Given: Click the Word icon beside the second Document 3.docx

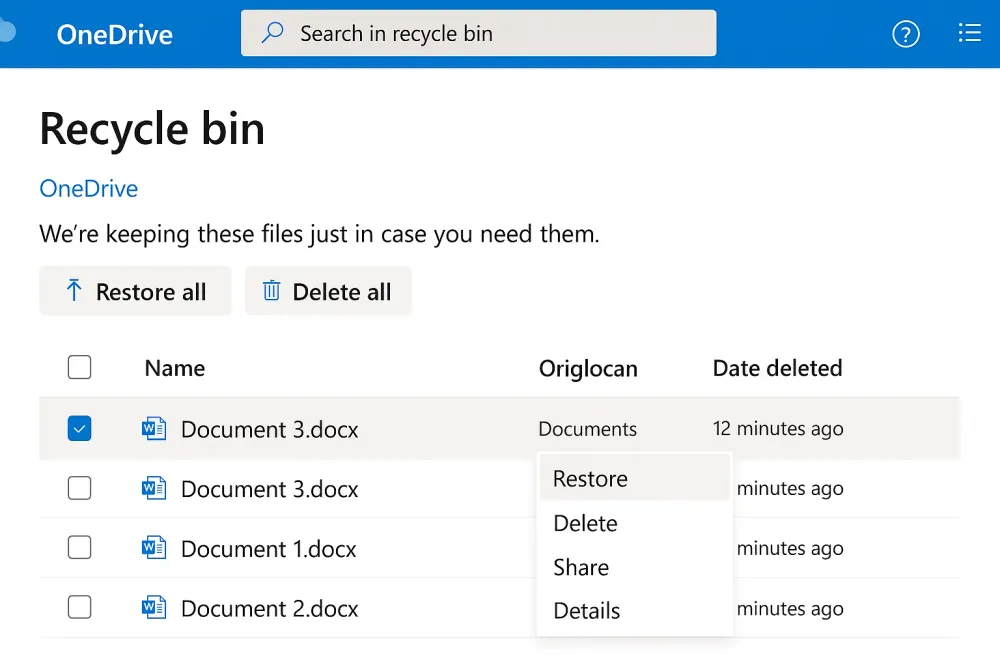Looking at the screenshot, I should pyautogui.click(x=156, y=488).
